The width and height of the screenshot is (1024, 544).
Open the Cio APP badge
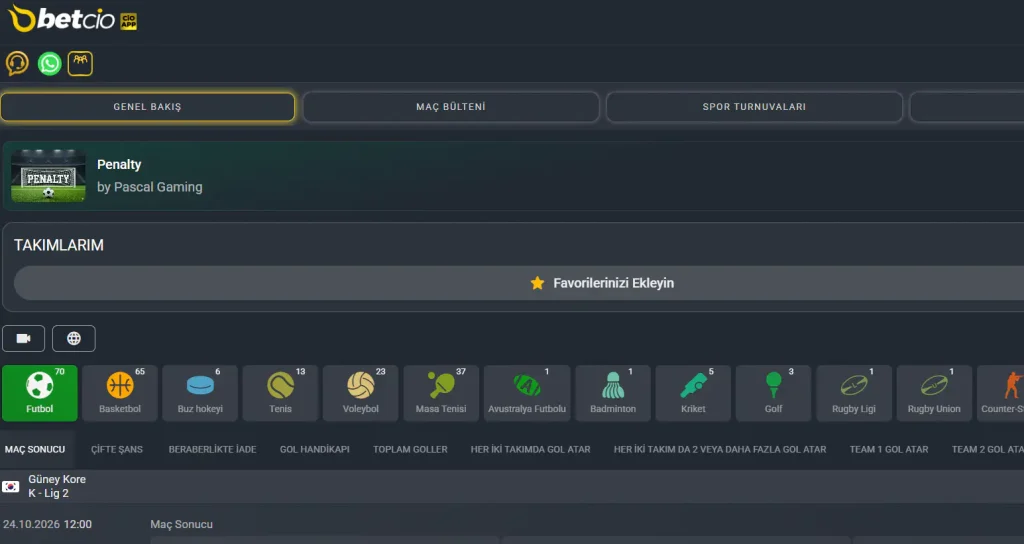(129, 22)
